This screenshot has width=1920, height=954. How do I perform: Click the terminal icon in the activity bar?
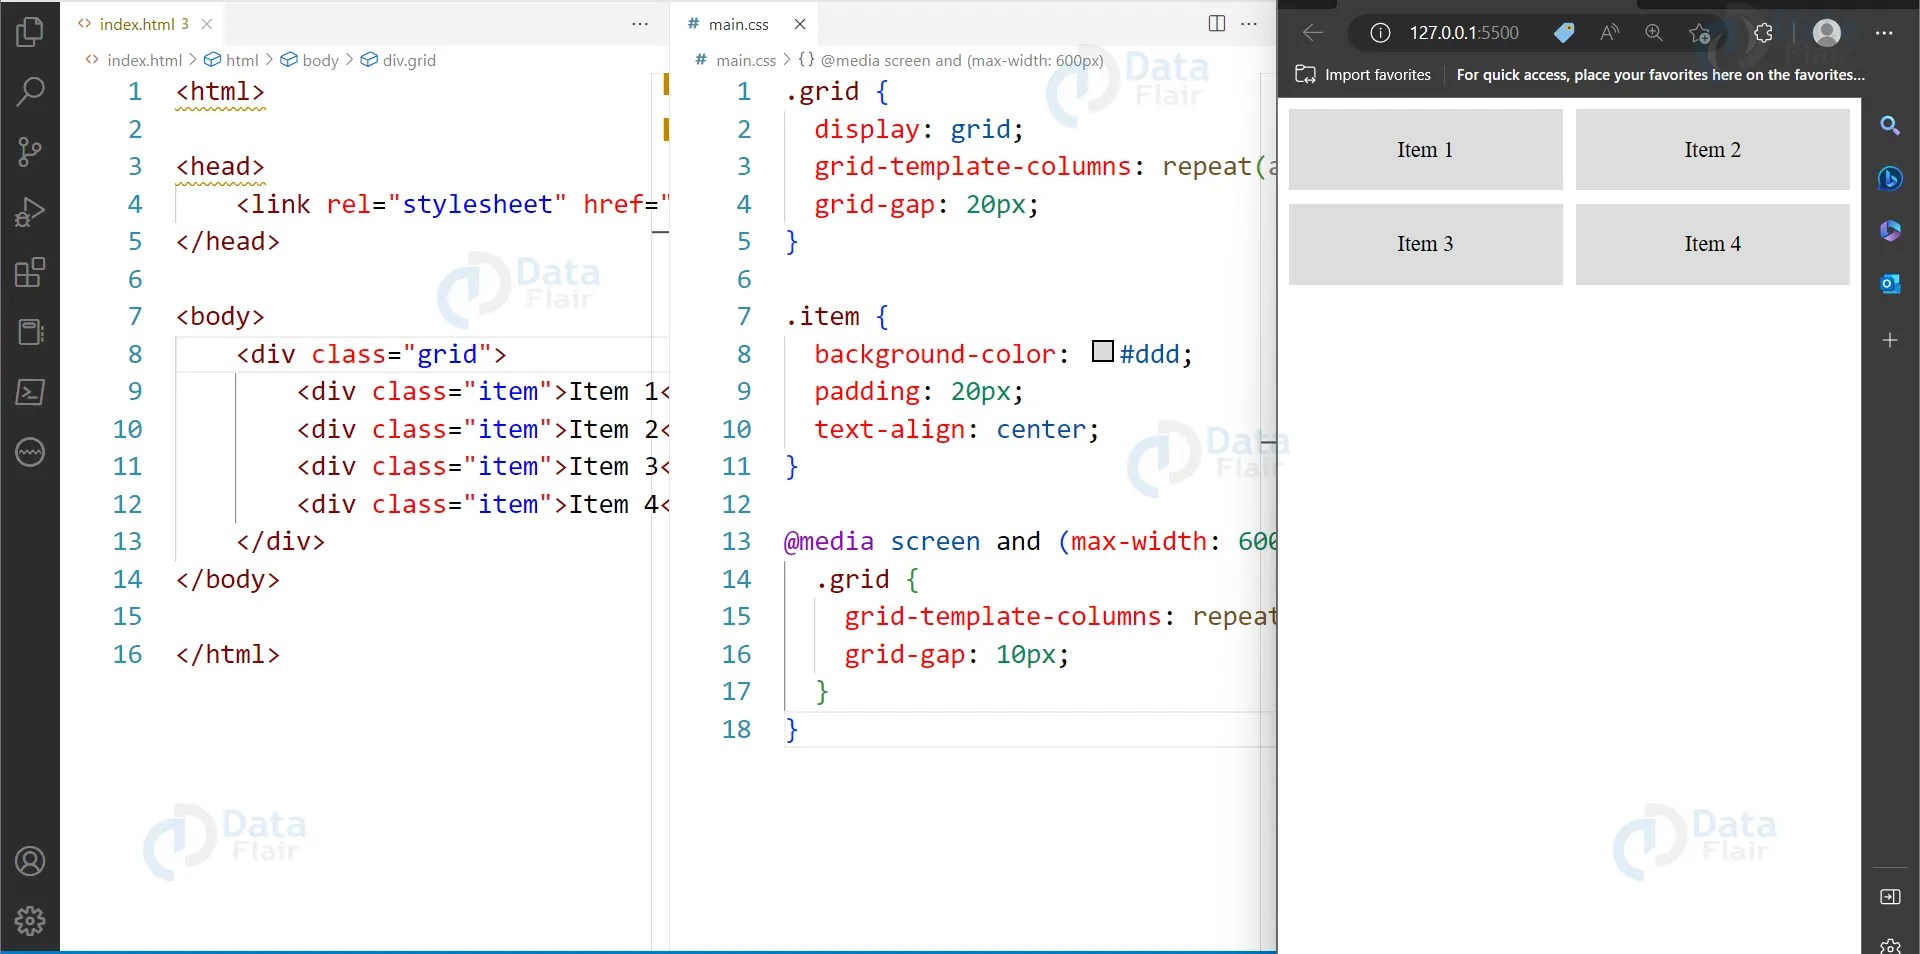(x=30, y=392)
